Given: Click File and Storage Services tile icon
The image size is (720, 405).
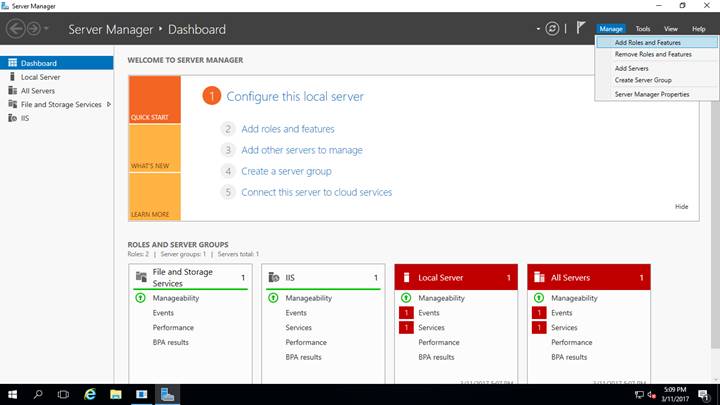Looking at the screenshot, I should coord(141,276).
